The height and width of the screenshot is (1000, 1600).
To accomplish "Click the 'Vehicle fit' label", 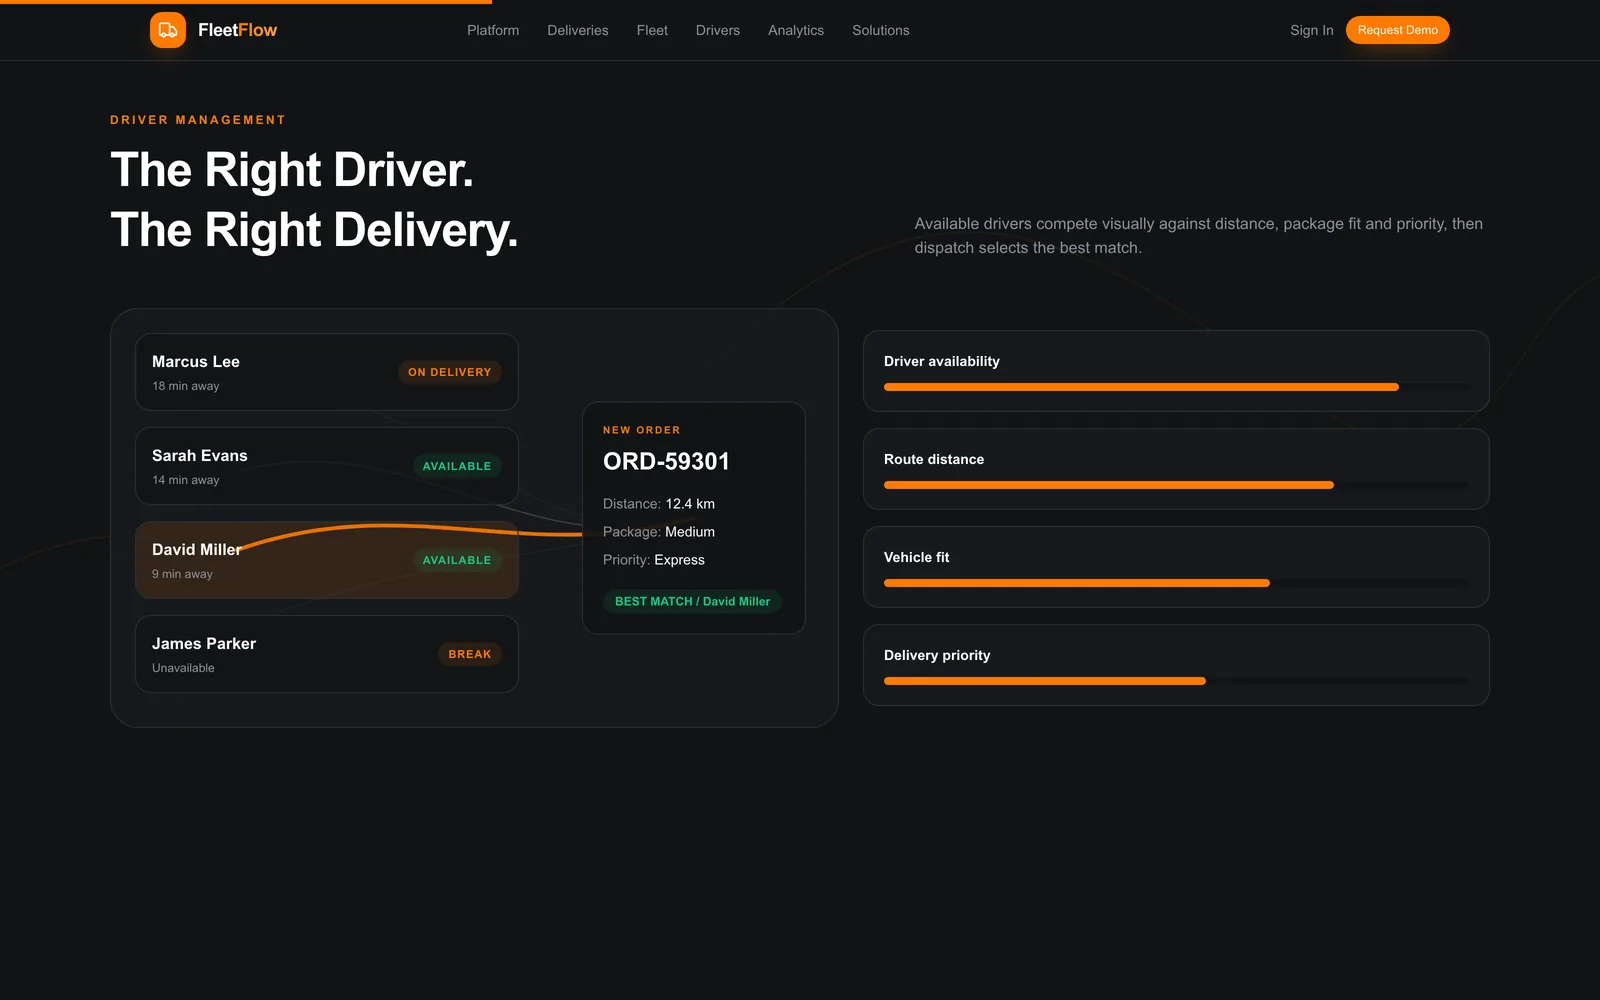I will [917, 557].
